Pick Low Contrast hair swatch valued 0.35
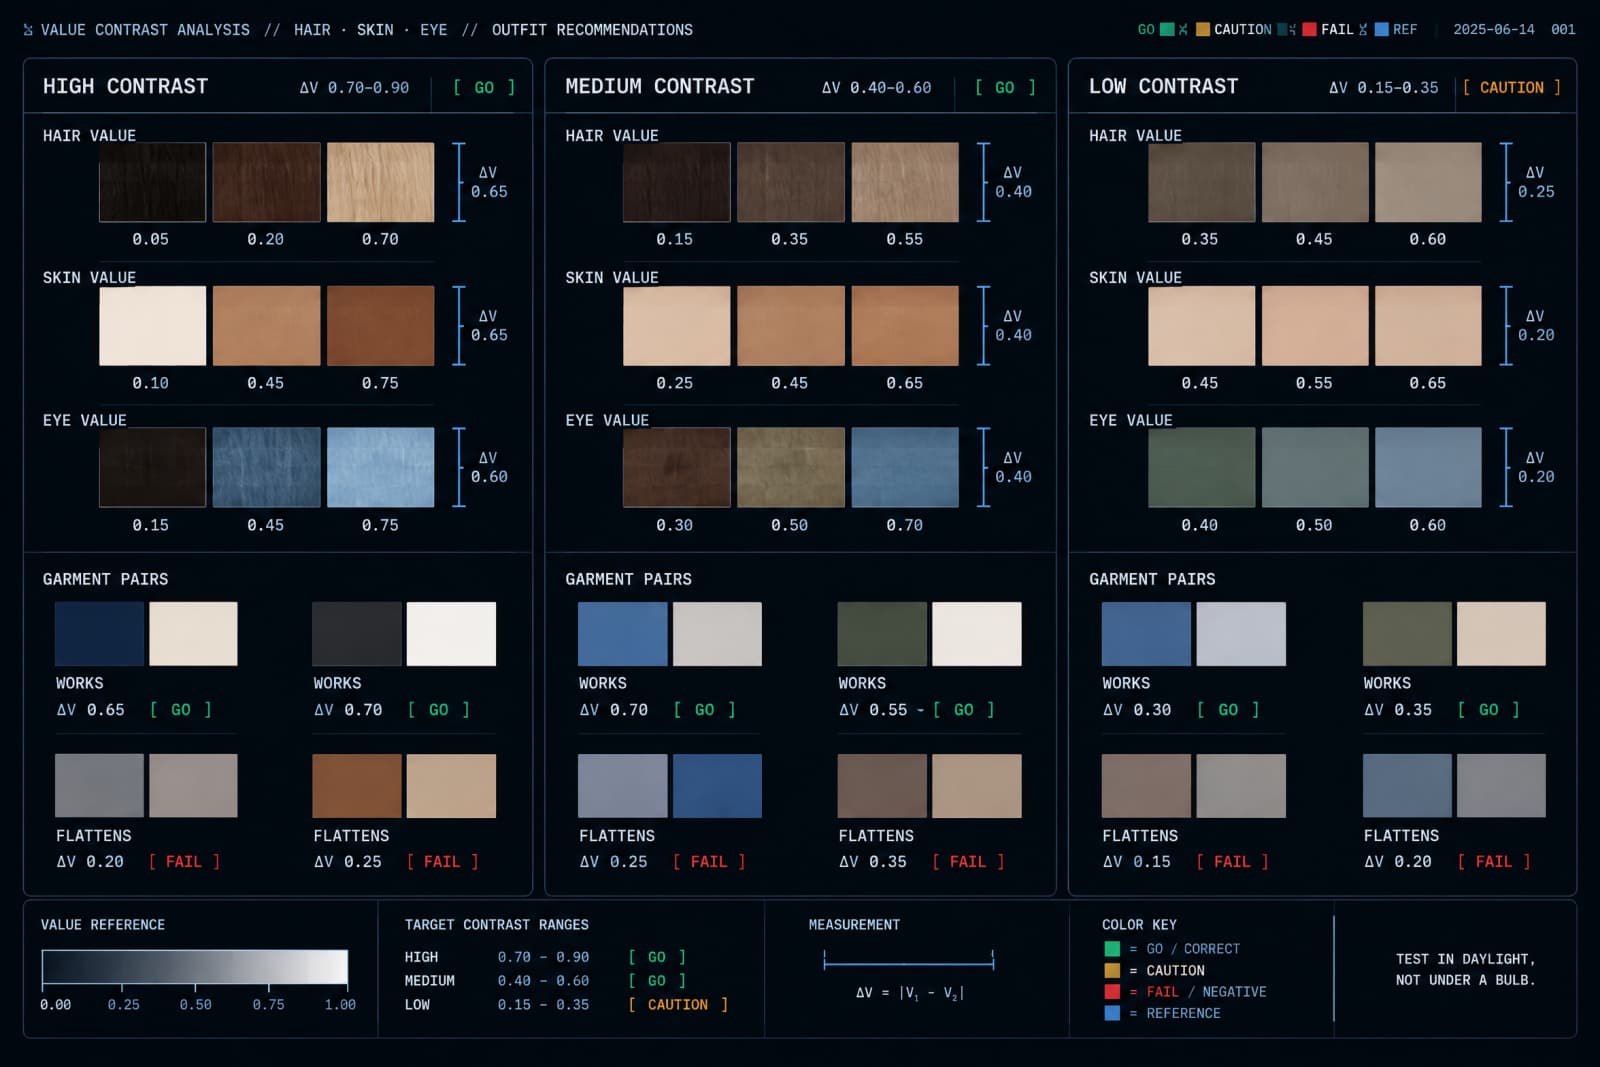Viewport: 1600px width, 1067px height. (x=1201, y=182)
